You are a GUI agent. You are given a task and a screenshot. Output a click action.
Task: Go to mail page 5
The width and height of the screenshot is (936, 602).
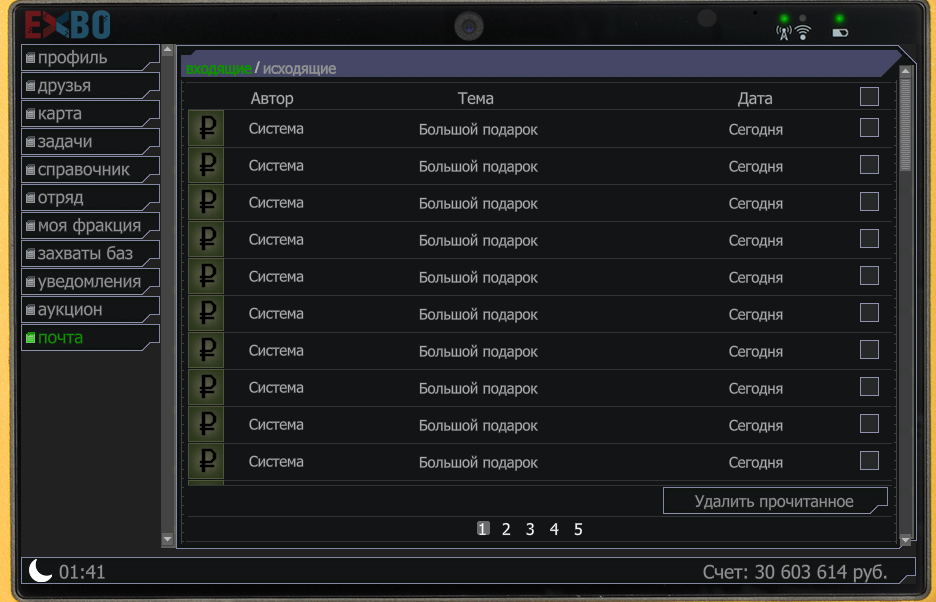click(x=578, y=529)
